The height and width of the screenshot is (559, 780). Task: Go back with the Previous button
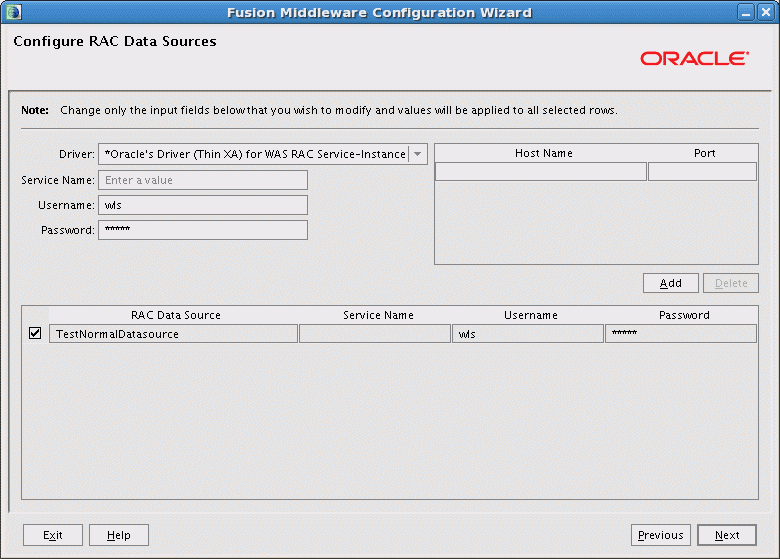click(661, 535)
